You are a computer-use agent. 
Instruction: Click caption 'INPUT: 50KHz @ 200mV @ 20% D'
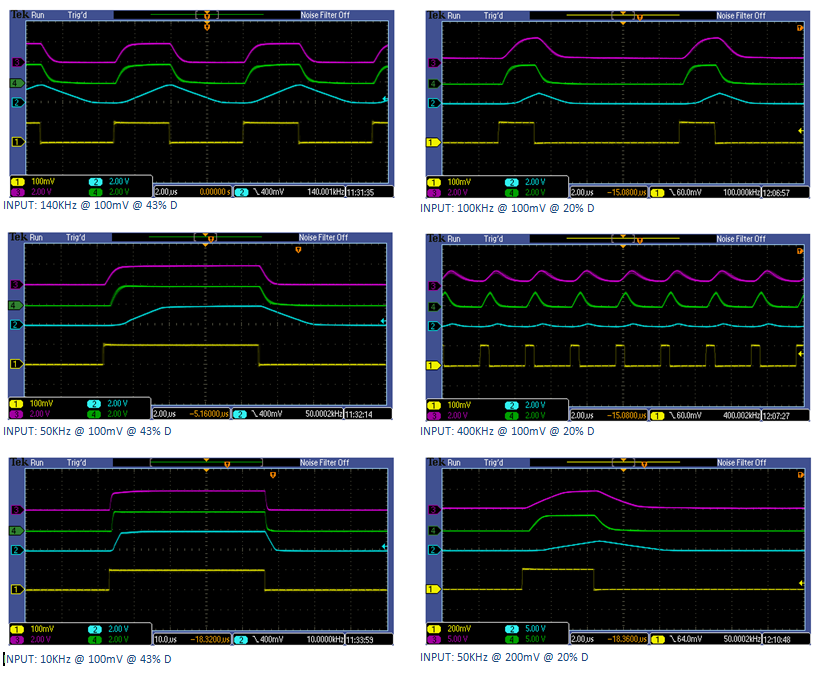point(504,657)
